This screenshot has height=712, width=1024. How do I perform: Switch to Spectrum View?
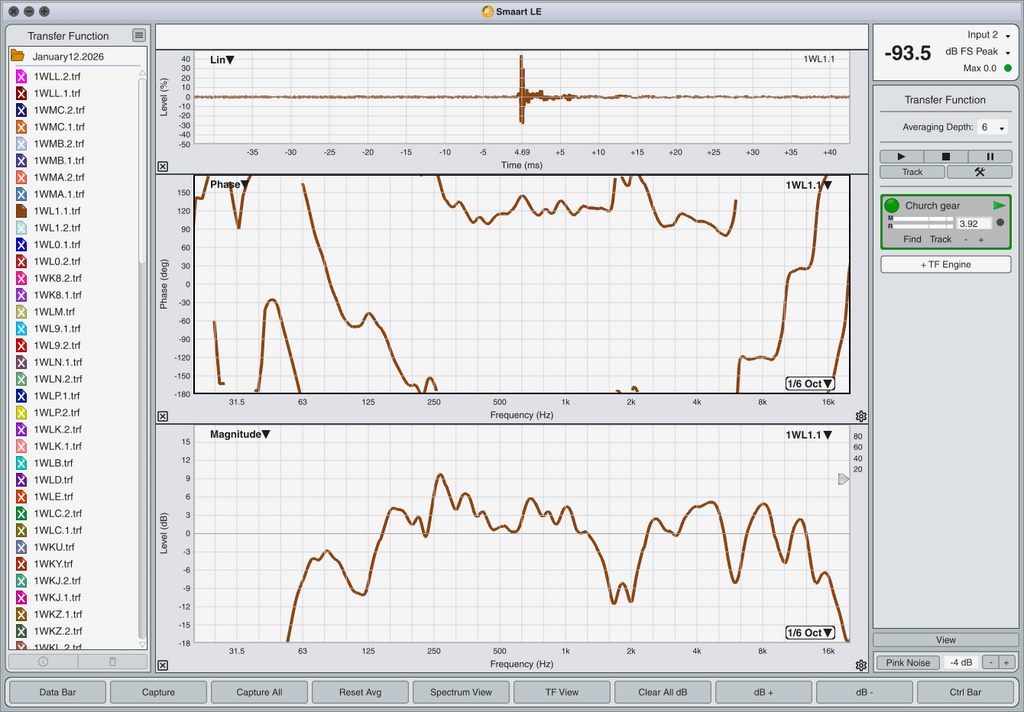coord(459,692)
